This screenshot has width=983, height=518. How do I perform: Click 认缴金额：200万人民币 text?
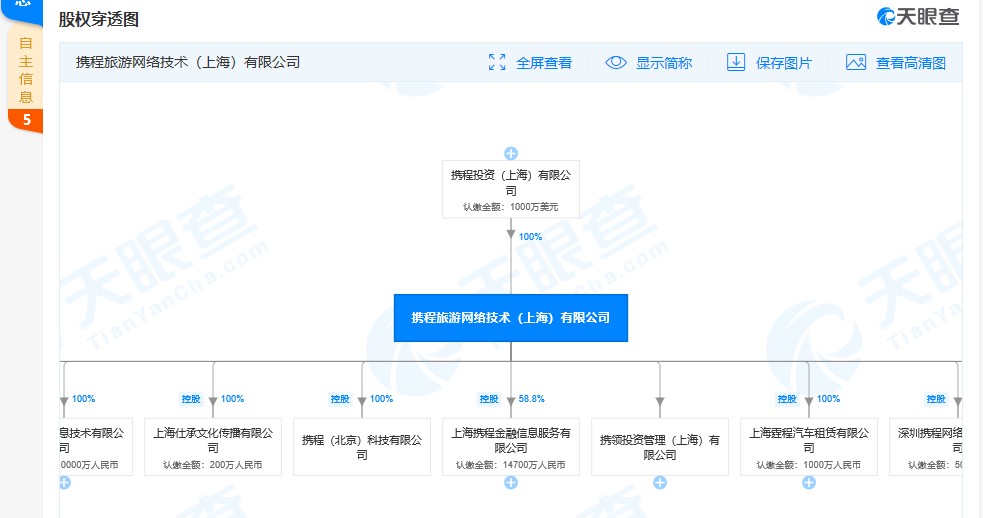[x=213, y=465]
